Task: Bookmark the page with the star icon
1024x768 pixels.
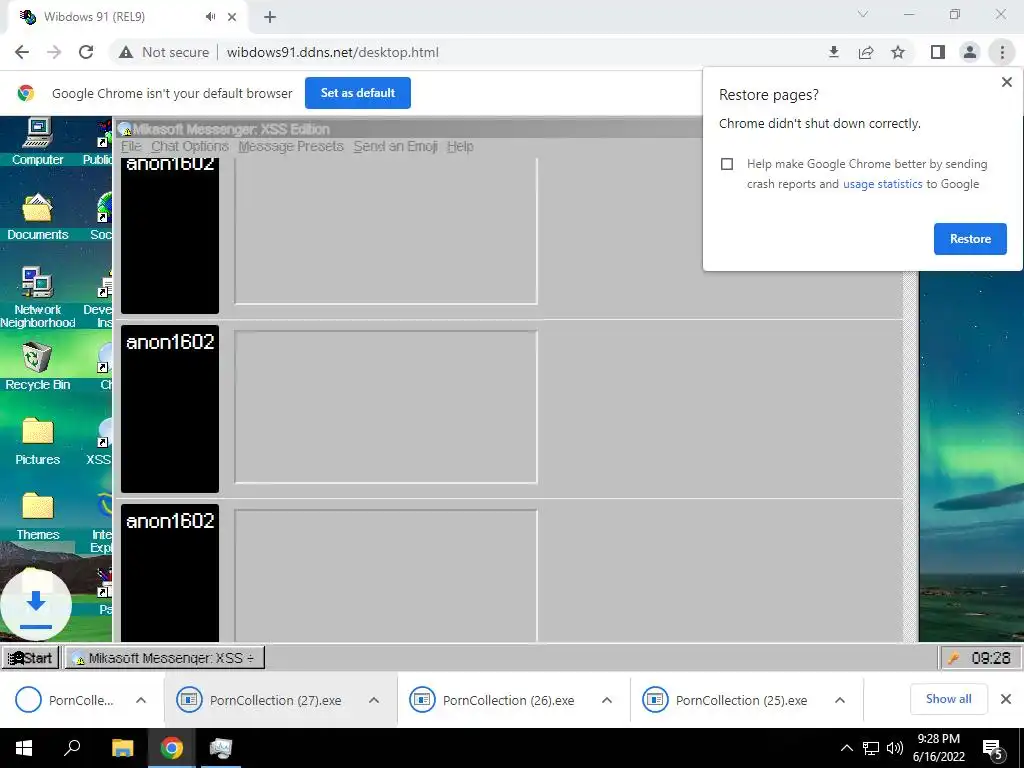Action: (x=898, y=52)
